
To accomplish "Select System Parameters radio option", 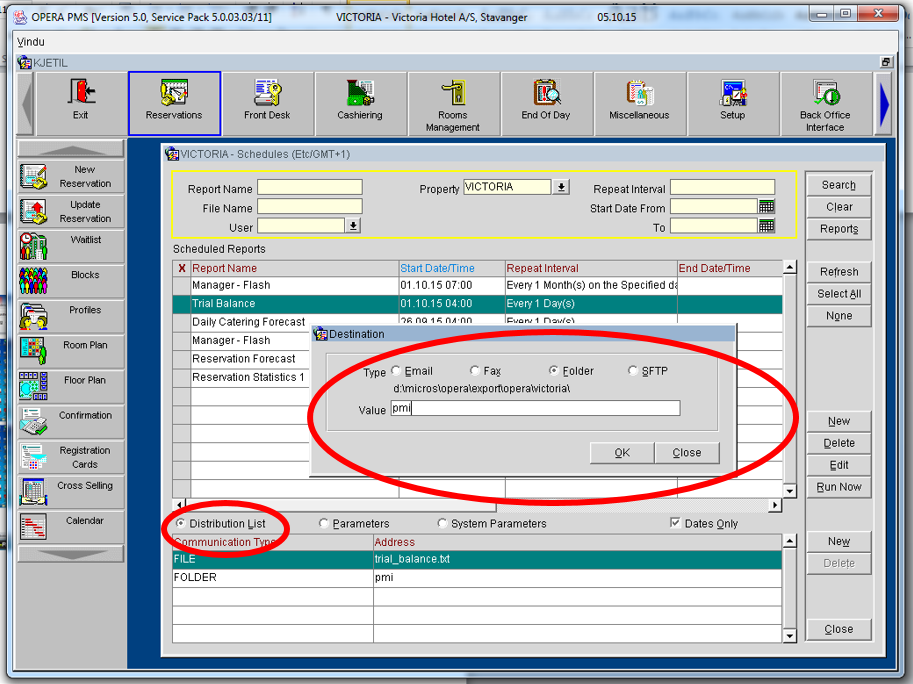I will [443, 523].
